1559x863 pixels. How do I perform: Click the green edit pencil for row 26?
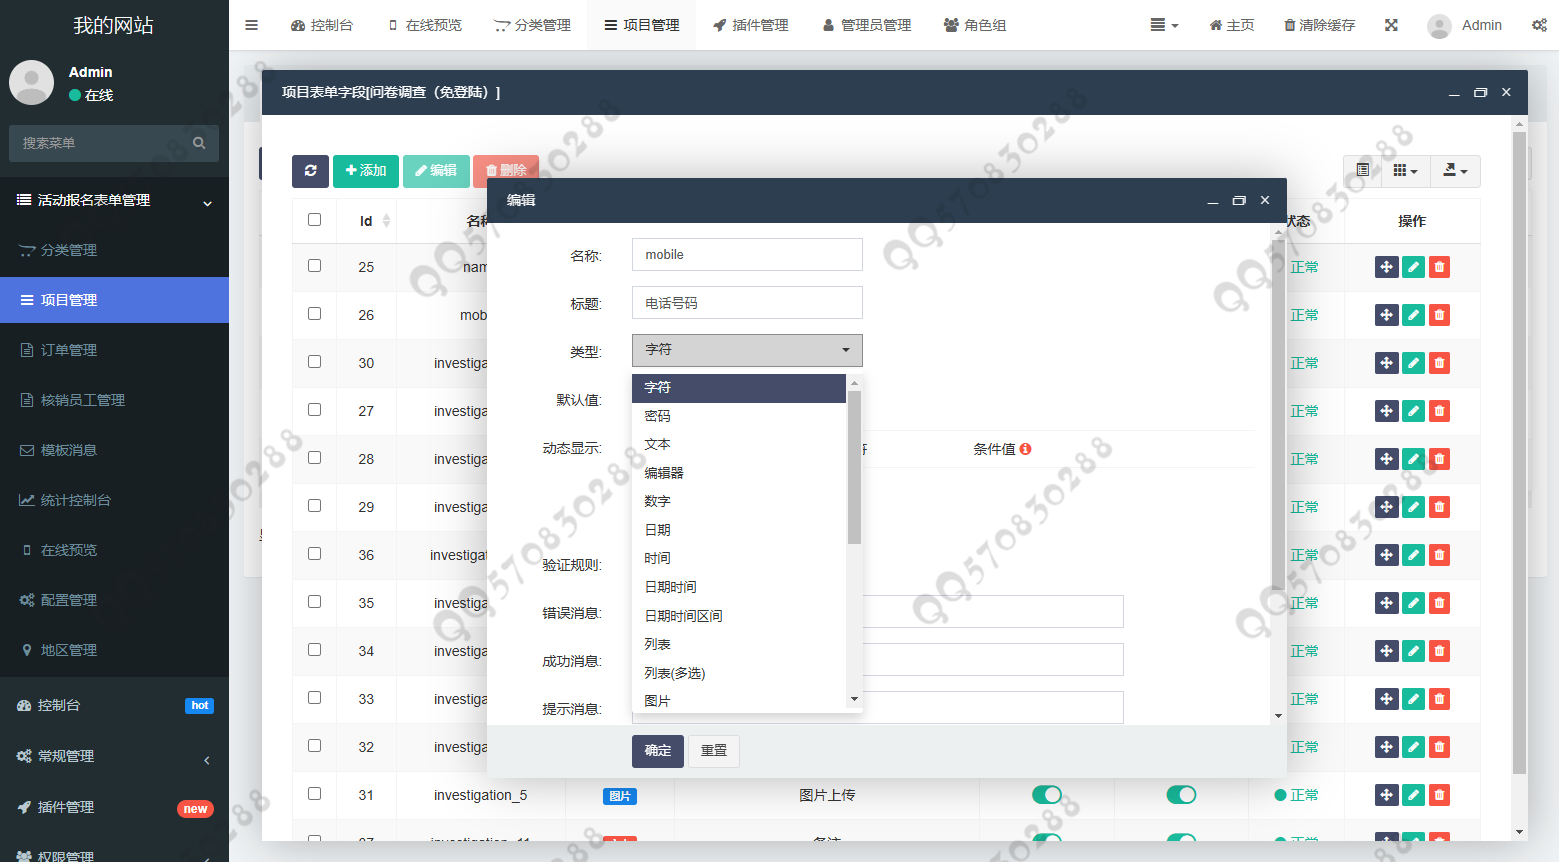point(1413,315)
